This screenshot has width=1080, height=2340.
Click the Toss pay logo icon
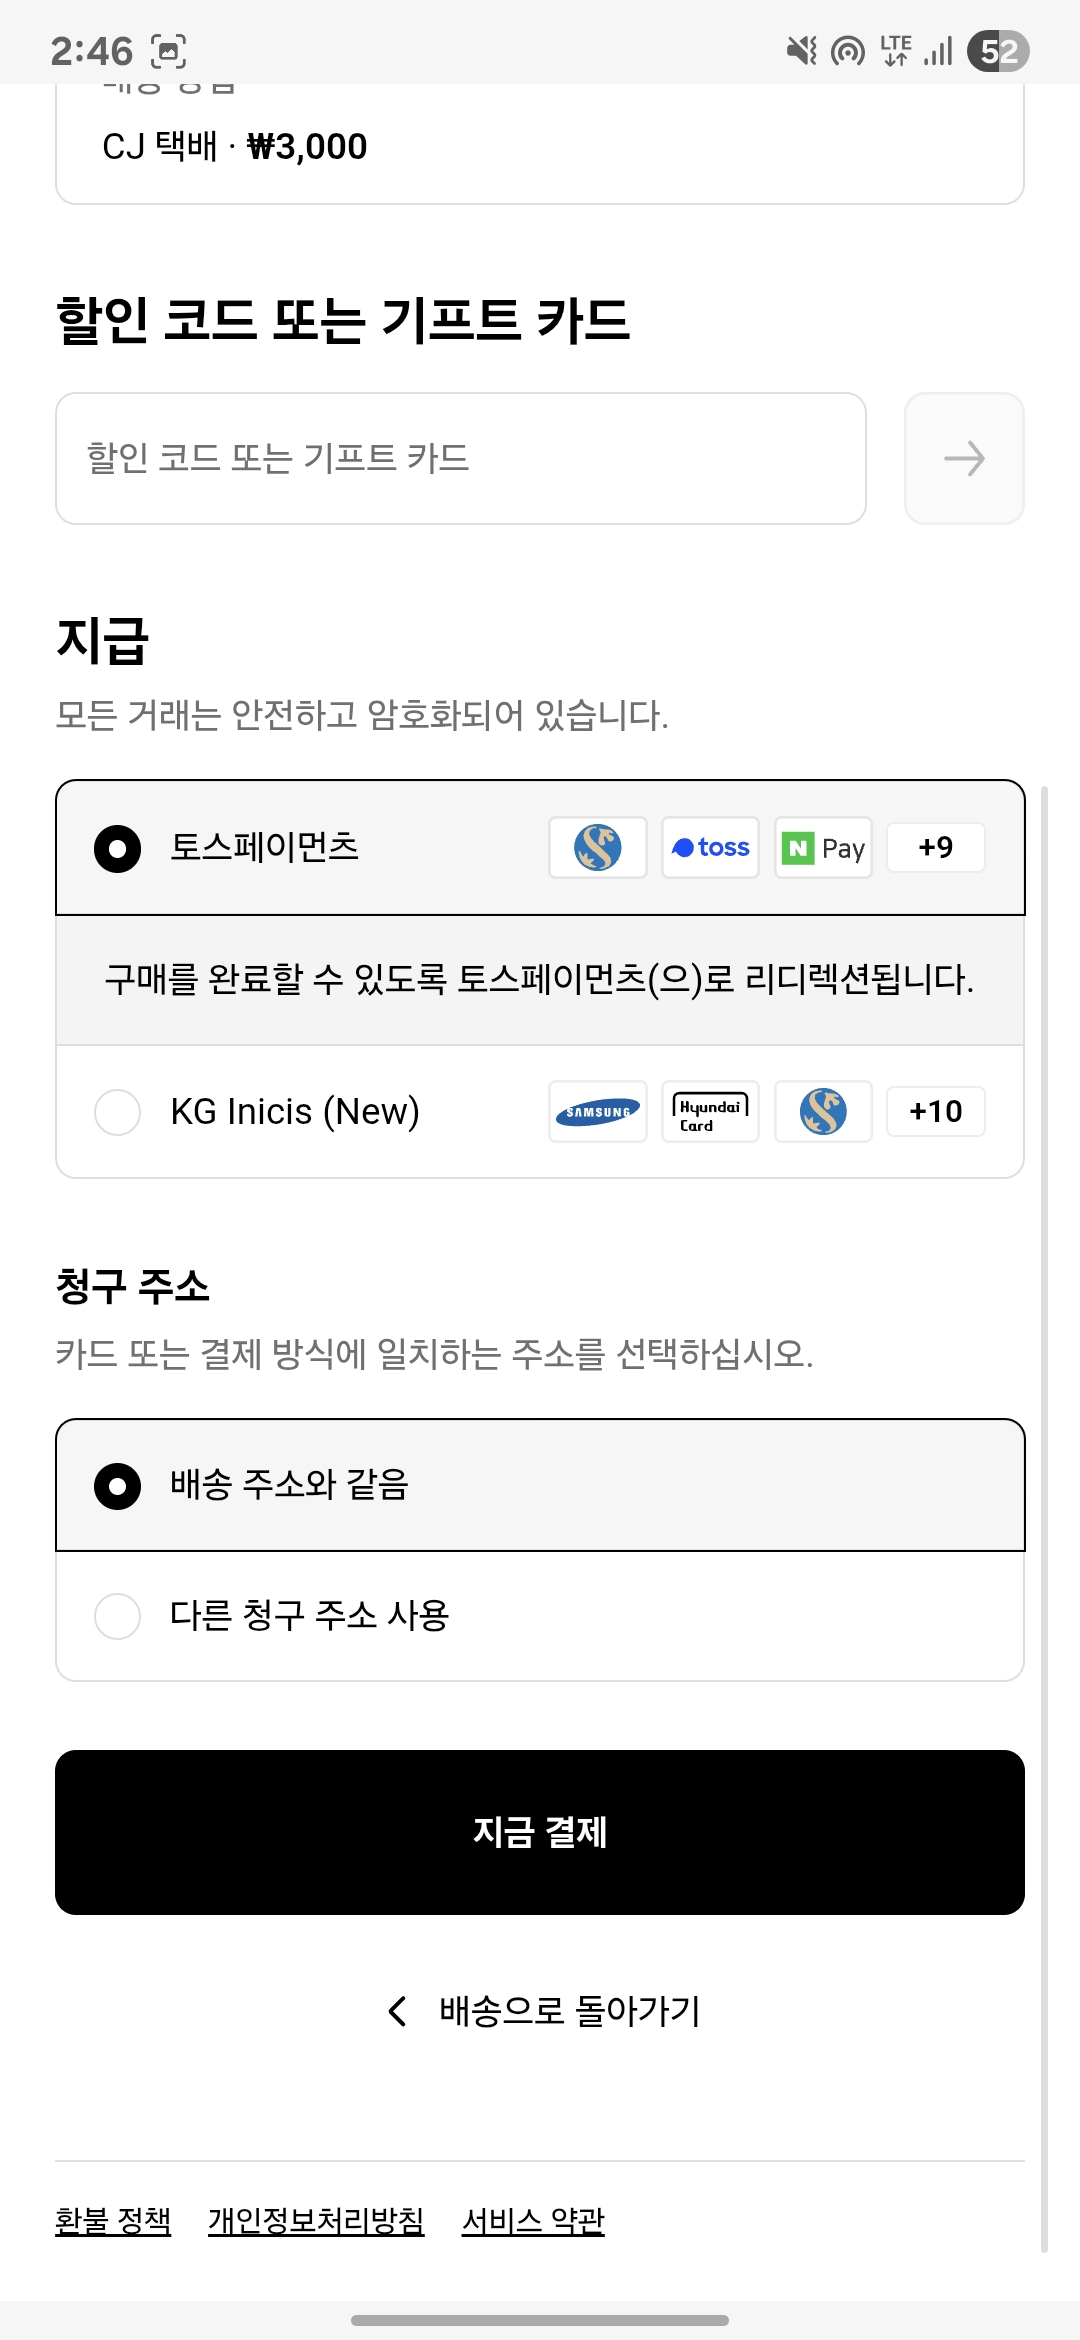710,848
